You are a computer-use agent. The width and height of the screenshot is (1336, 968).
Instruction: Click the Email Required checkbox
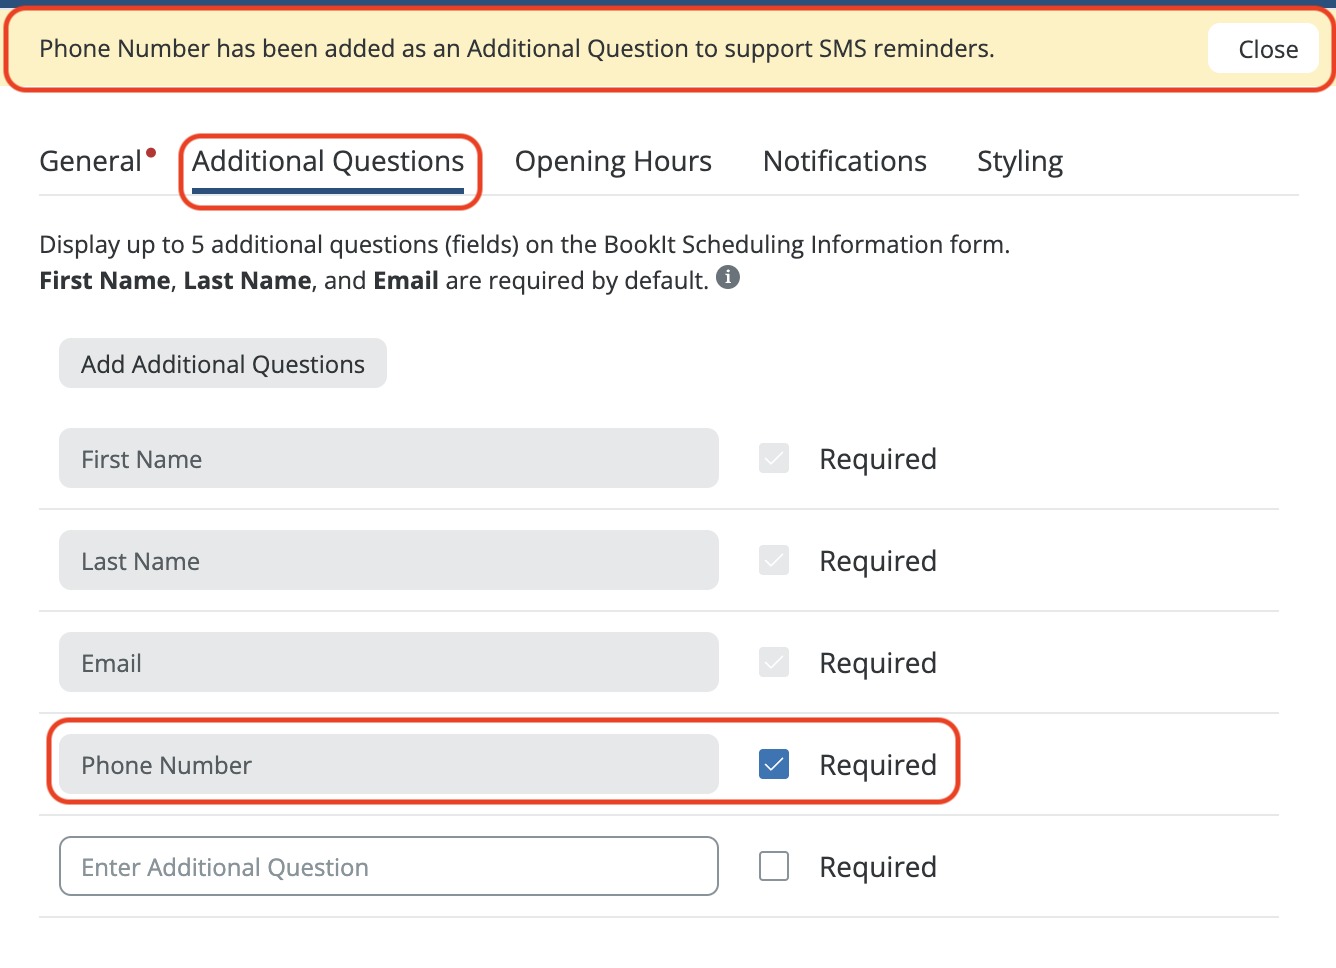pos(774,663)
